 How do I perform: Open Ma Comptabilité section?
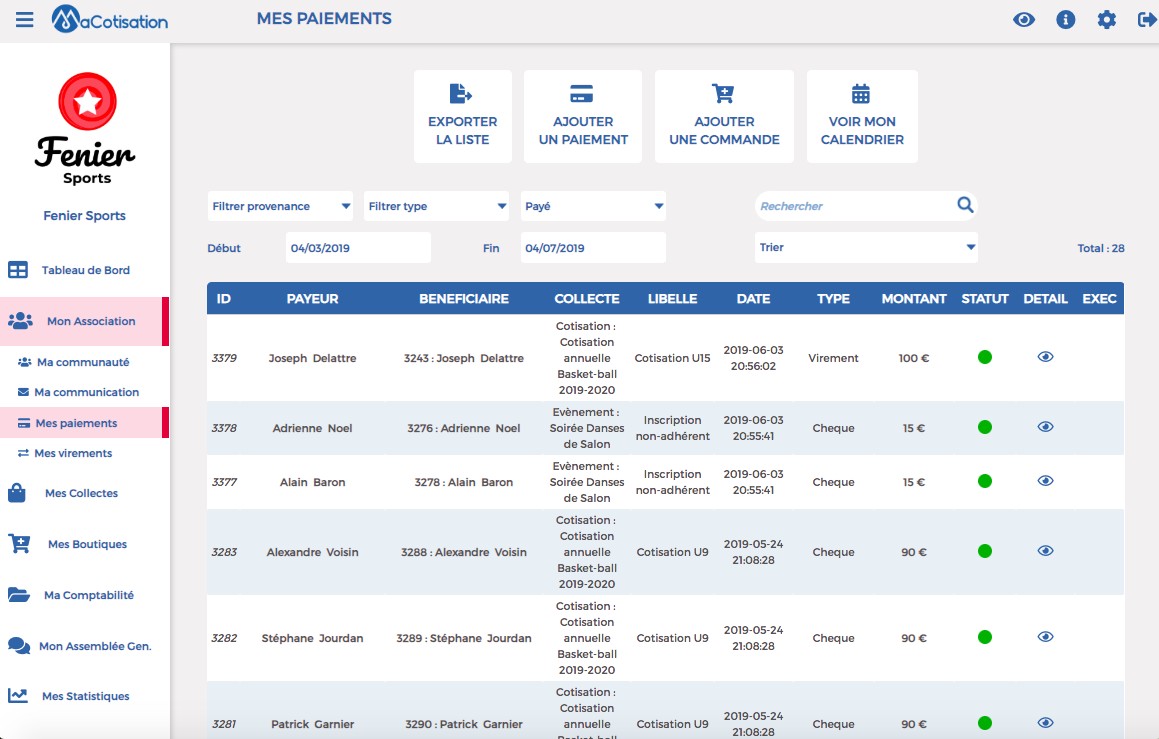(x=89, y=595)
